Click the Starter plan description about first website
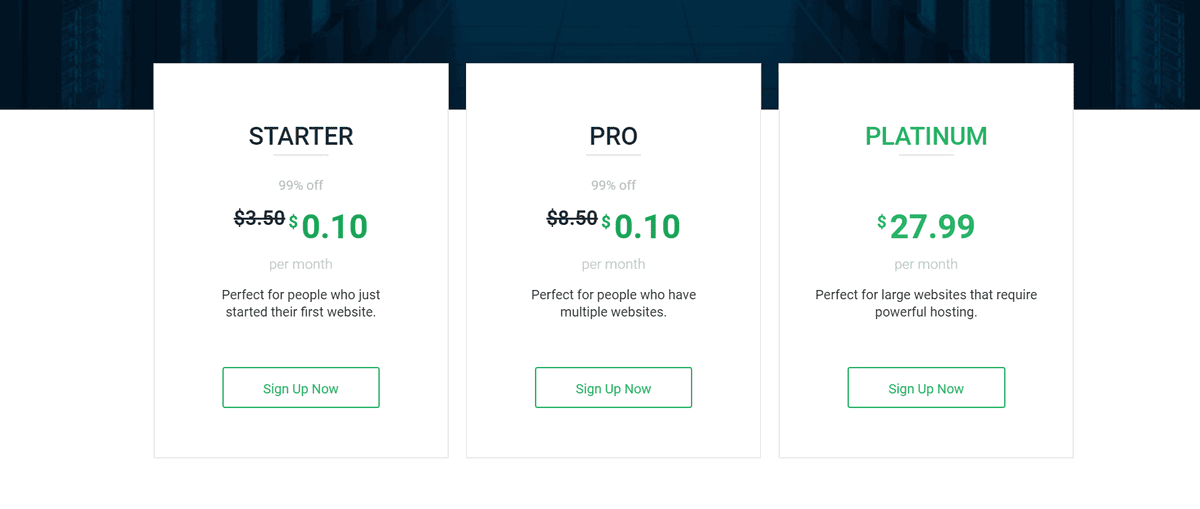 (x=301, y=303)
